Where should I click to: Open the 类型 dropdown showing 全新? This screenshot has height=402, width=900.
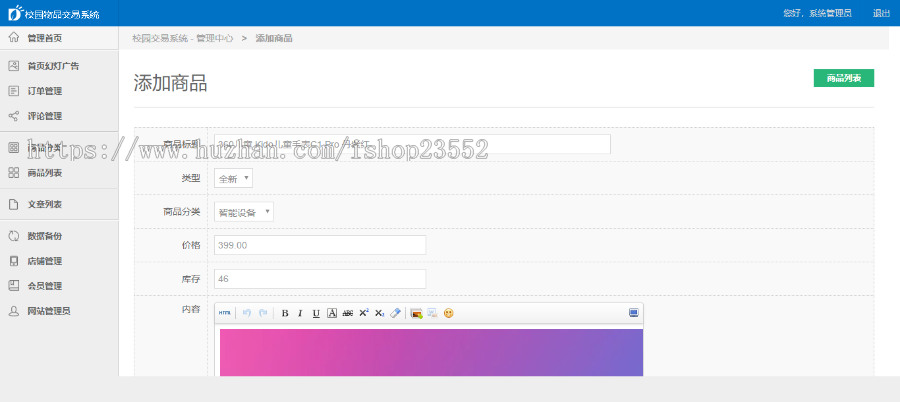(233, 178)
